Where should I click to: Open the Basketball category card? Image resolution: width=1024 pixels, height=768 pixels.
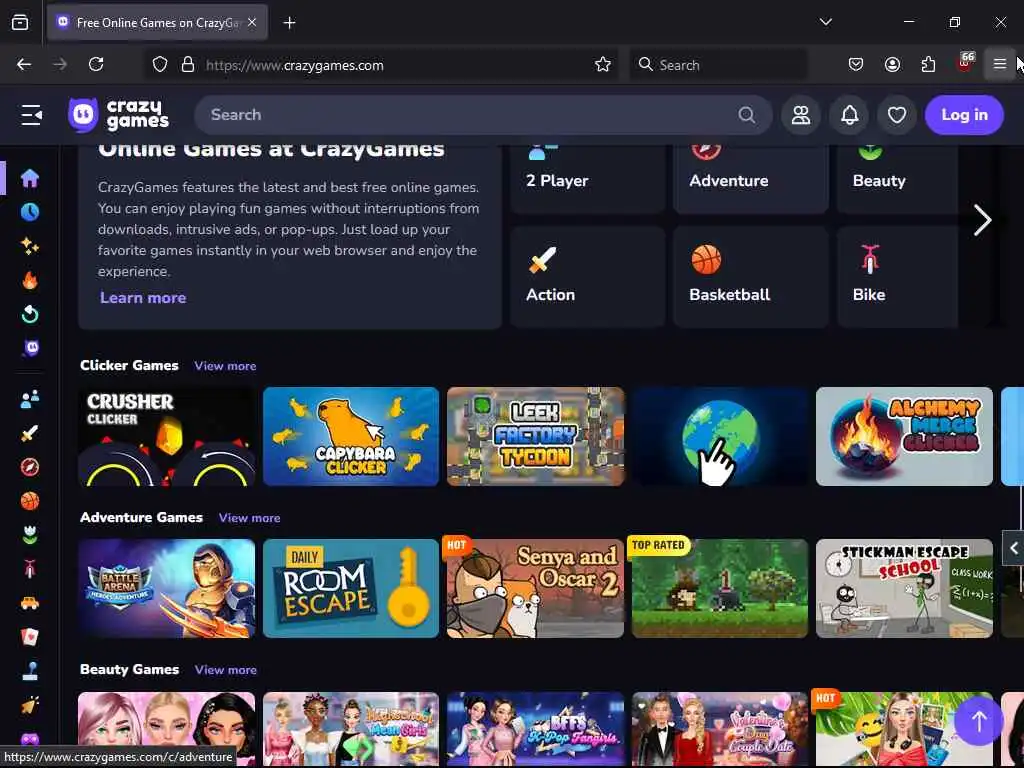click(751, 277)
